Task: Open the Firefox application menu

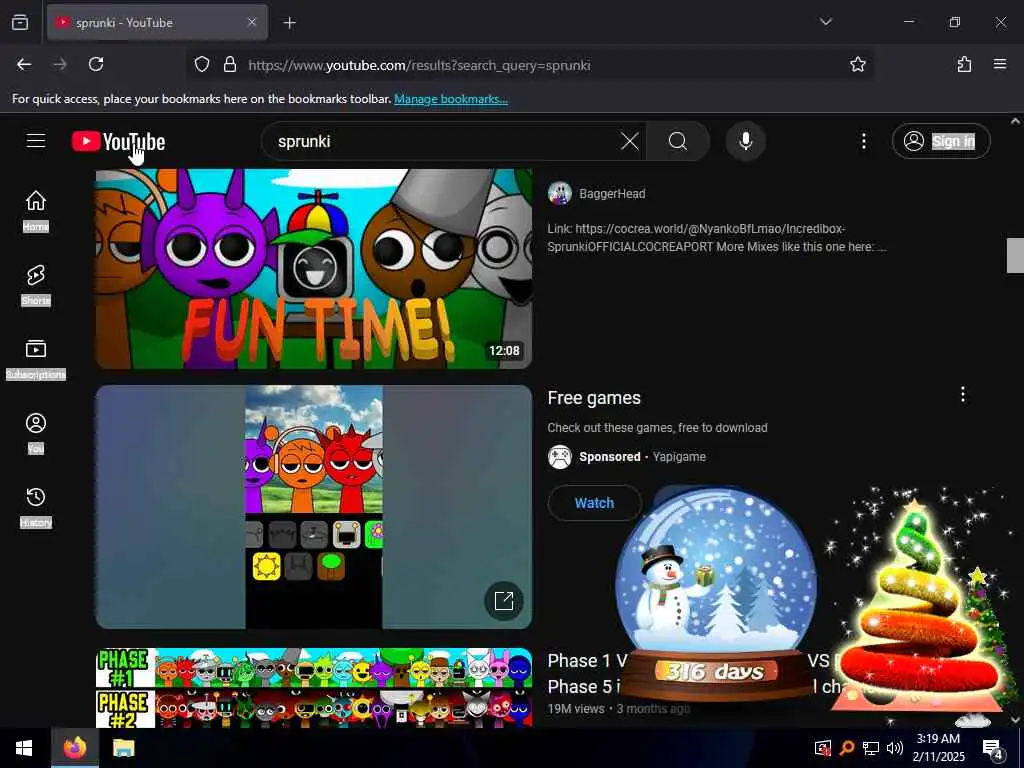Action: point(1000,64)
